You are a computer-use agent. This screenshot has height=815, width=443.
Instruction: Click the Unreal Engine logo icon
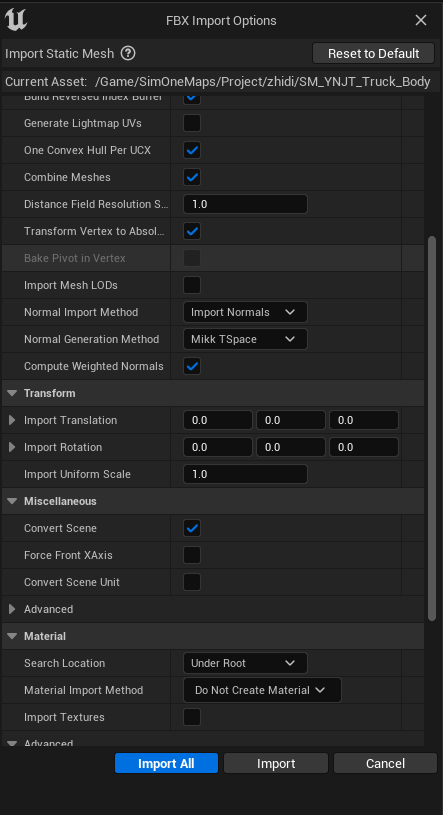pos(16,20)
